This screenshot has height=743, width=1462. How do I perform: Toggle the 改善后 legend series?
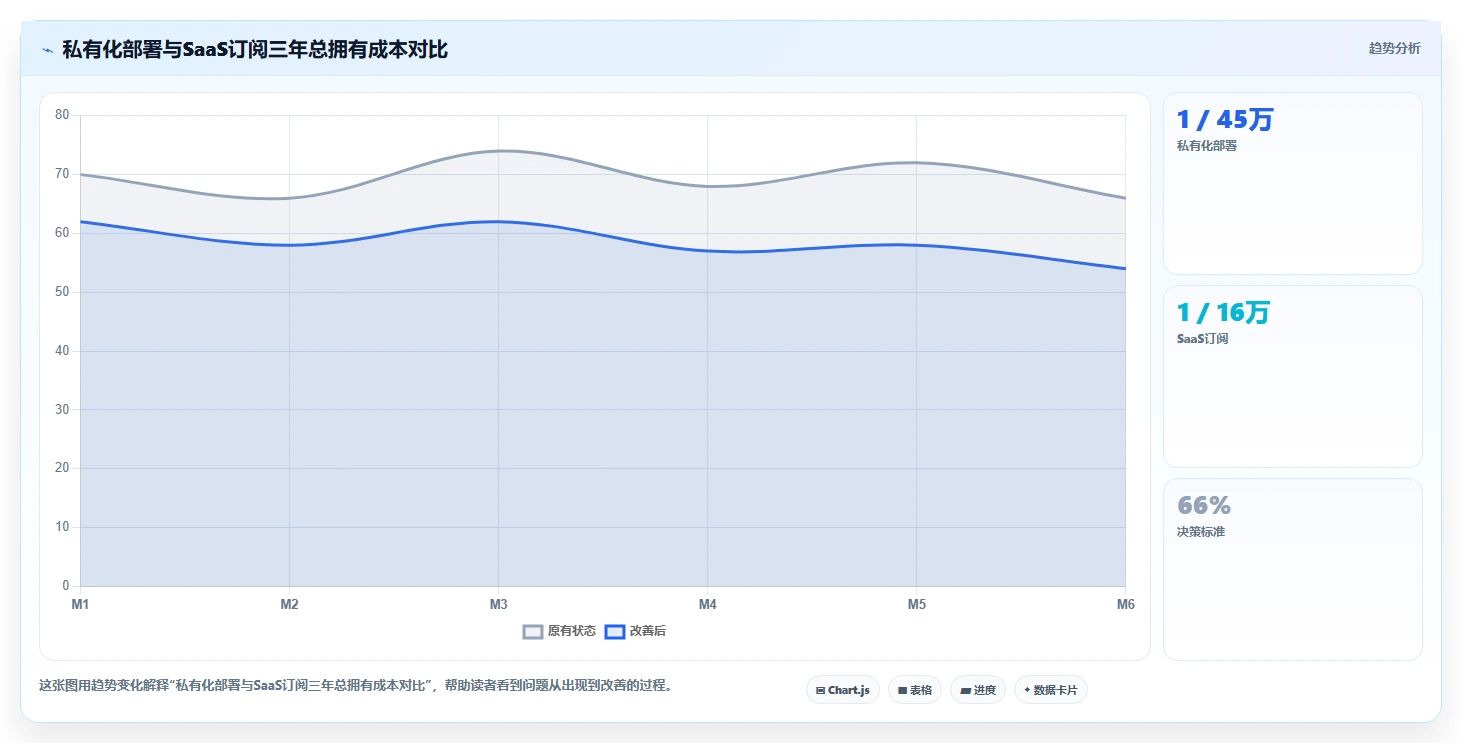tap(636, 631)
